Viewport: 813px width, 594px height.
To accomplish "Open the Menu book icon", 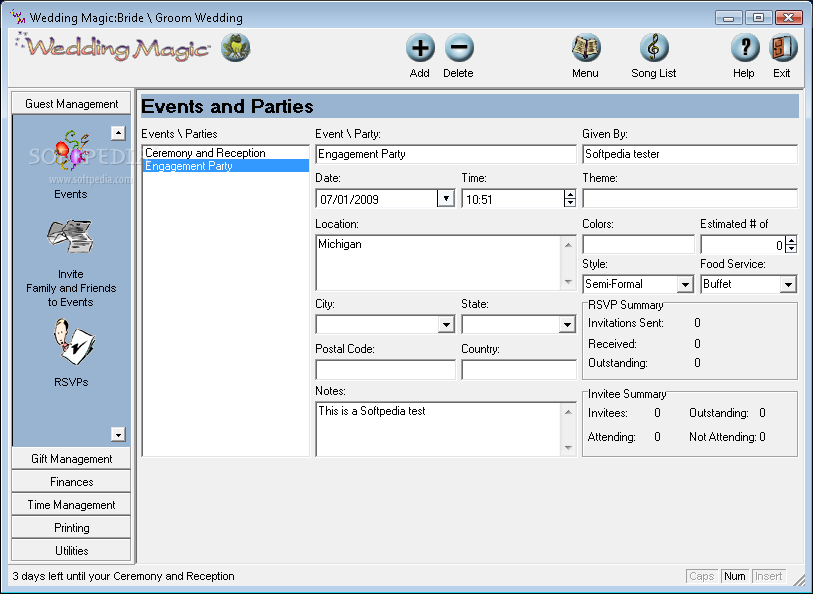I will coord(586,48).
